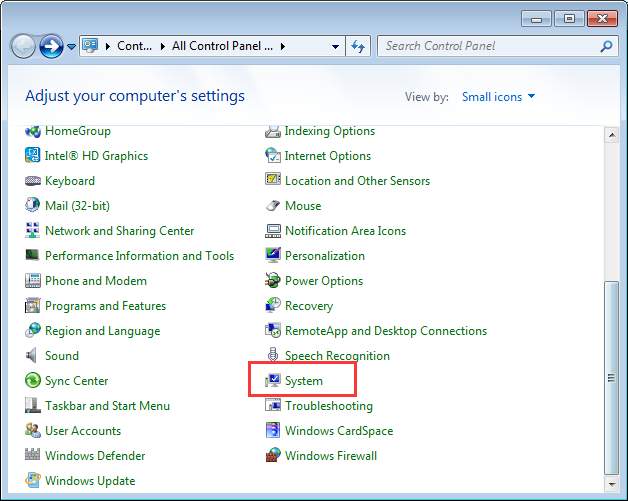Open the Mail (32-bit) icon

[x=32, y=205]
